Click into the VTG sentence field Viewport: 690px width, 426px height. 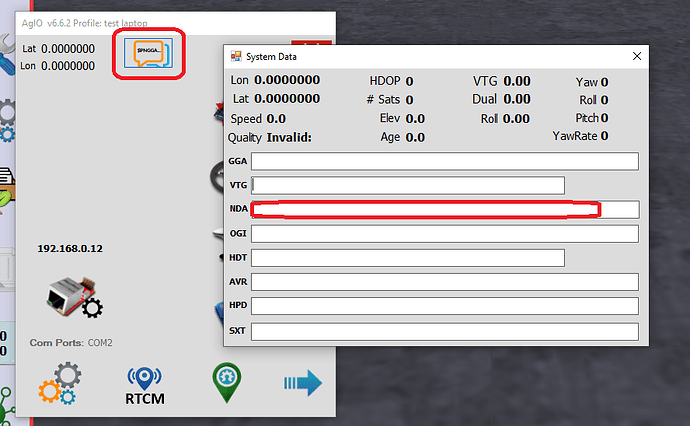tap(408, 185)
